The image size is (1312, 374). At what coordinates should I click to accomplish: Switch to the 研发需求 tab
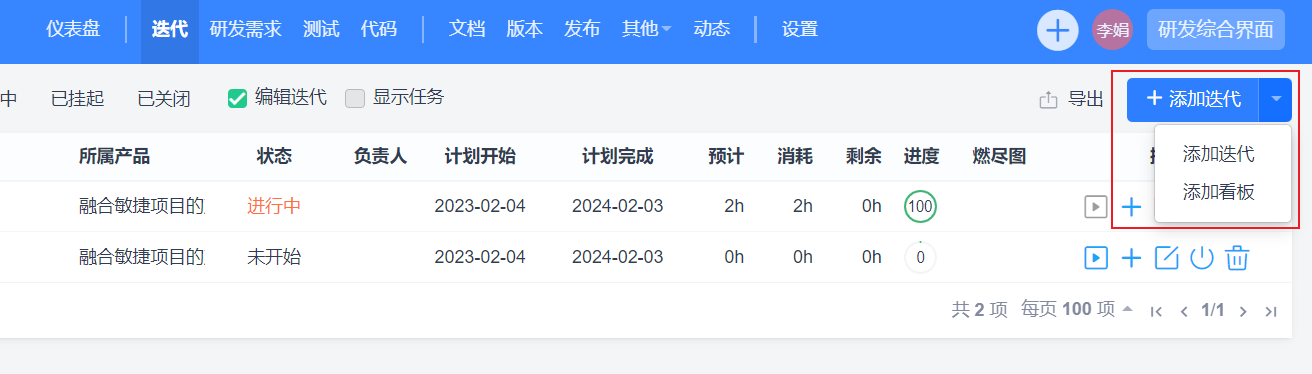(x=247, y=30)
